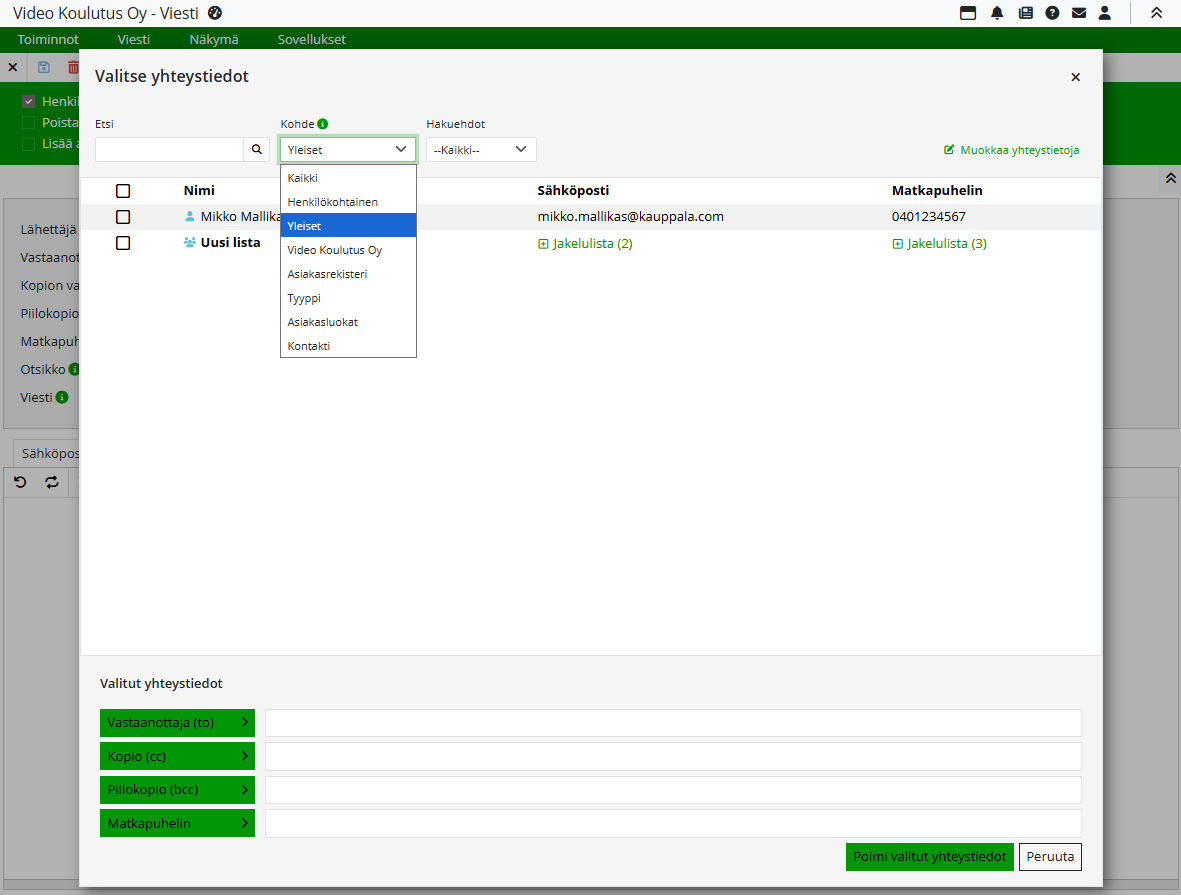This screenshot has width=1181, height=895.
Task: Click the Kohde info icon
Action: pyautogui.click(x=323, y=124)
